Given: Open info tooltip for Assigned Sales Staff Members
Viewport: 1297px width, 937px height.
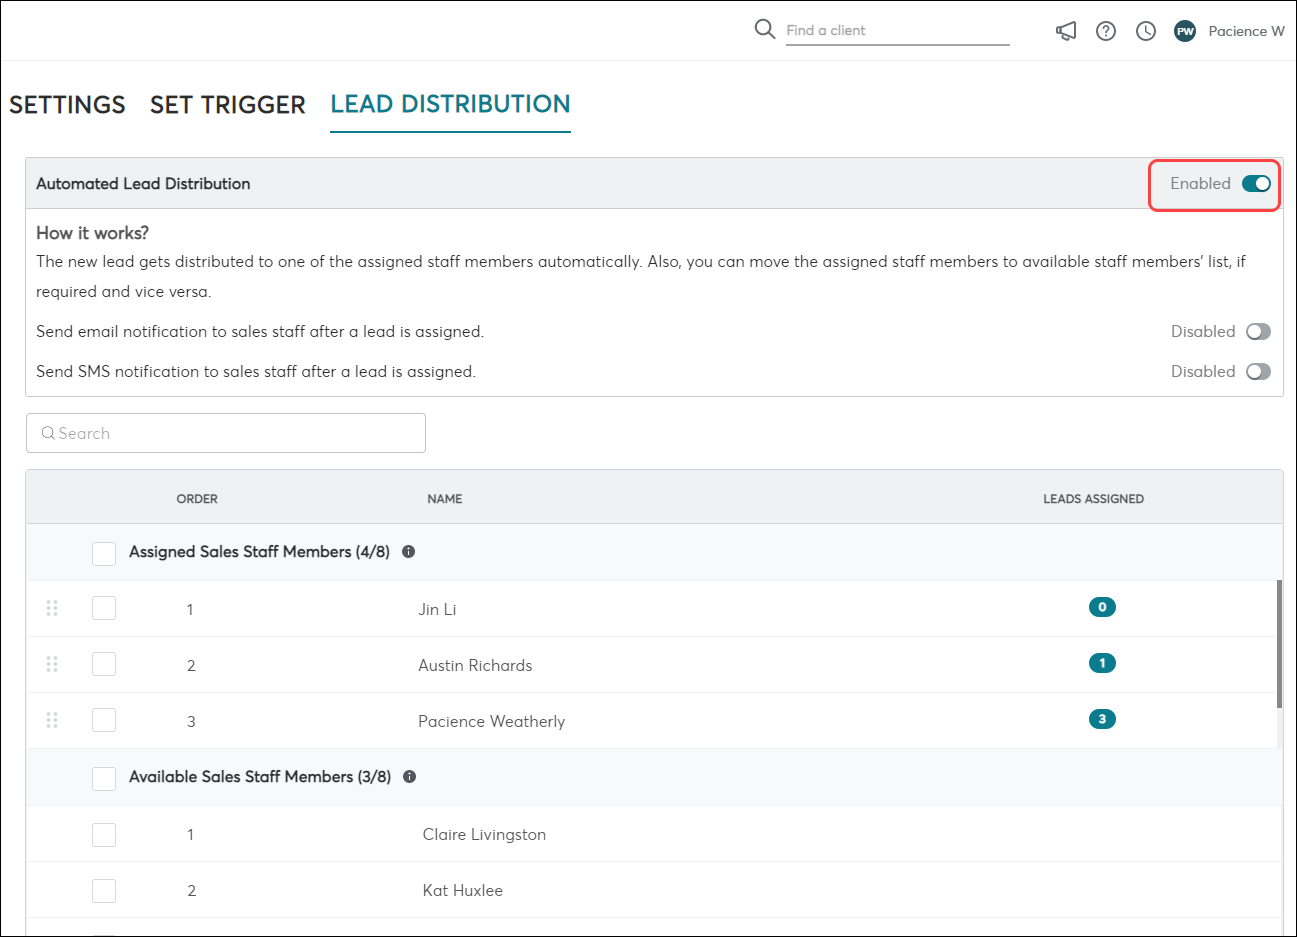Looking at the screenshot, I should [x=408, y=551].
